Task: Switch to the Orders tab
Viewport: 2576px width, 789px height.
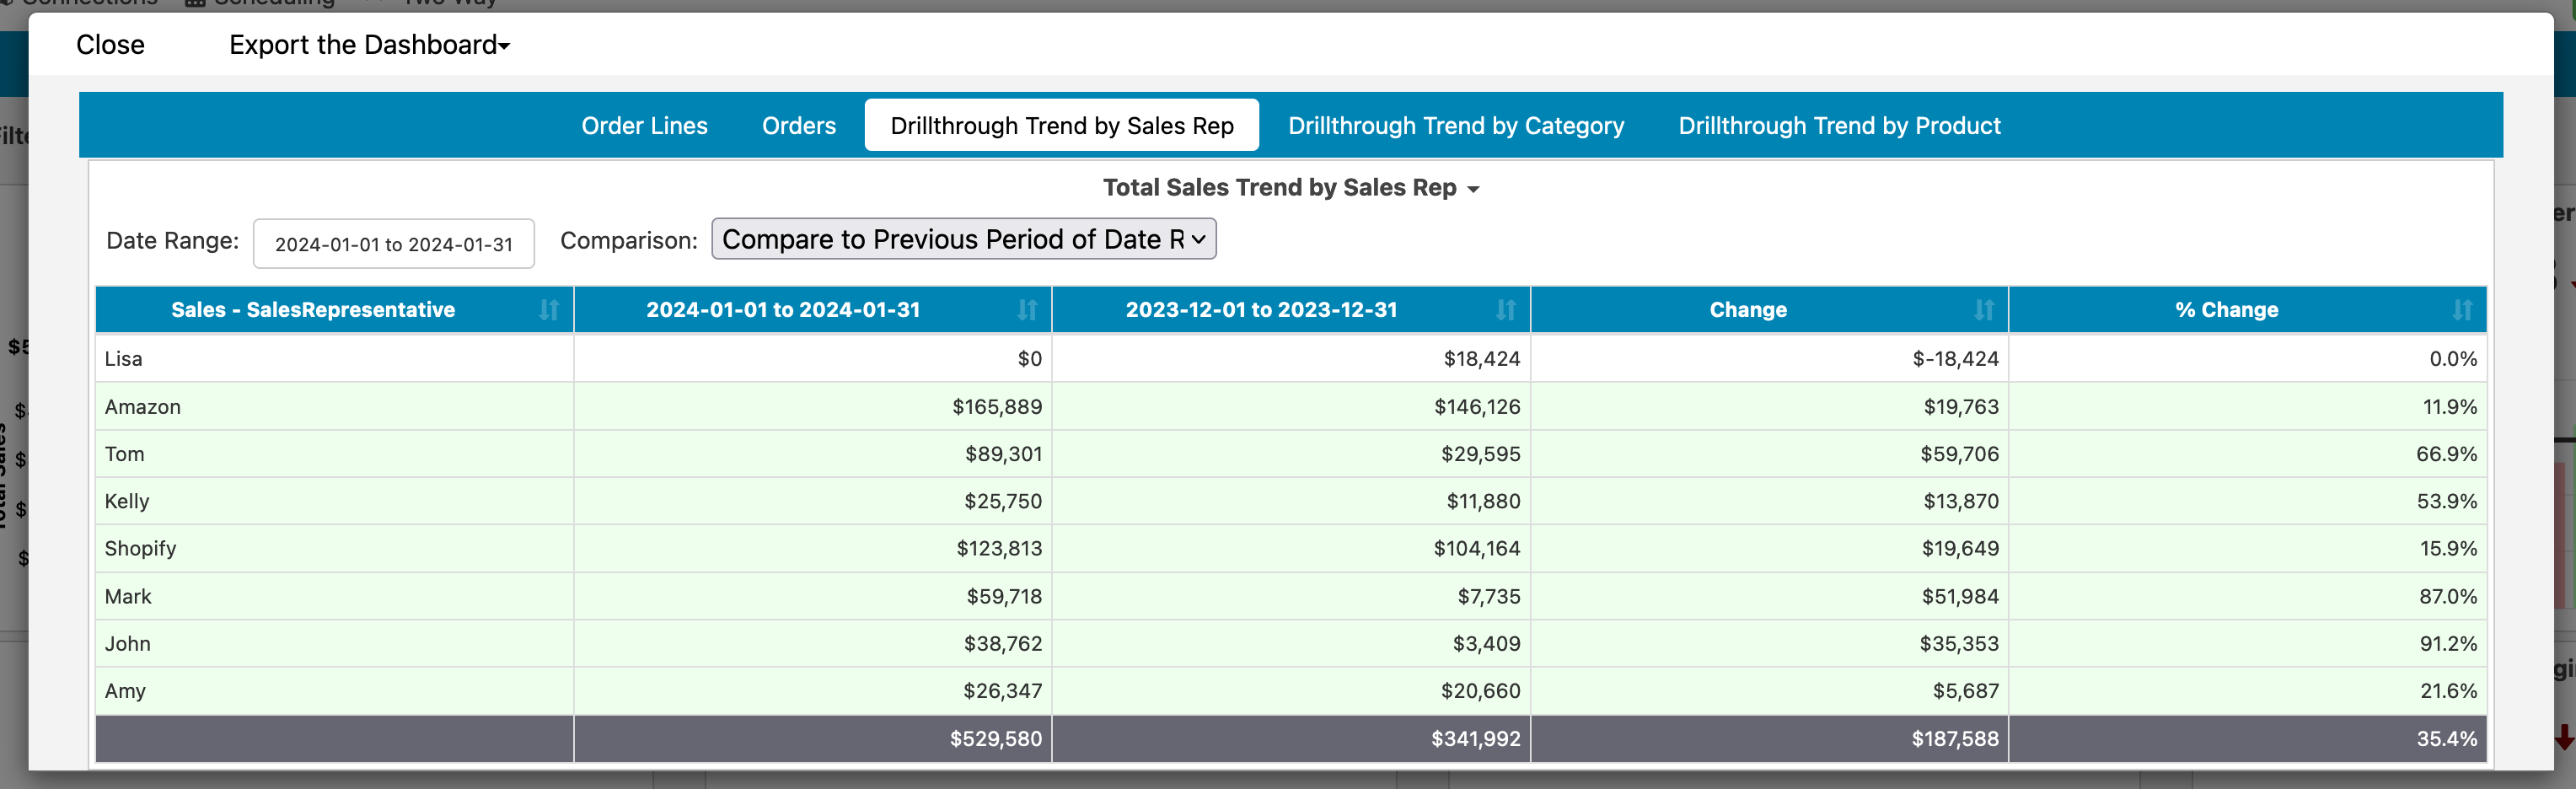Action: [x=798, y=126]
